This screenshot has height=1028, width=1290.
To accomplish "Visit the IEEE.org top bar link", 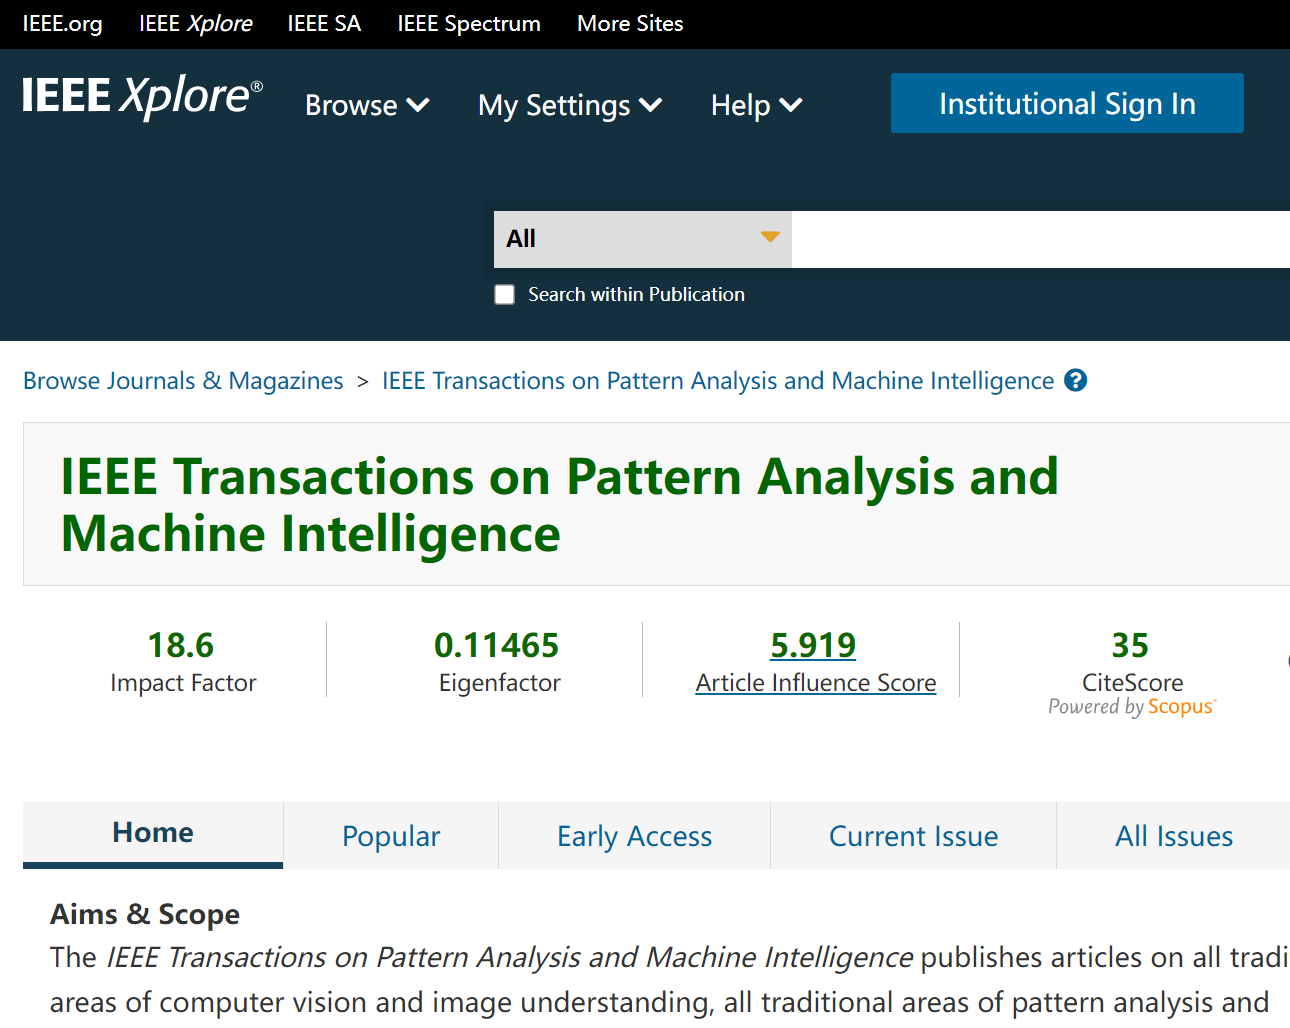I will click(x=62, y=24).
